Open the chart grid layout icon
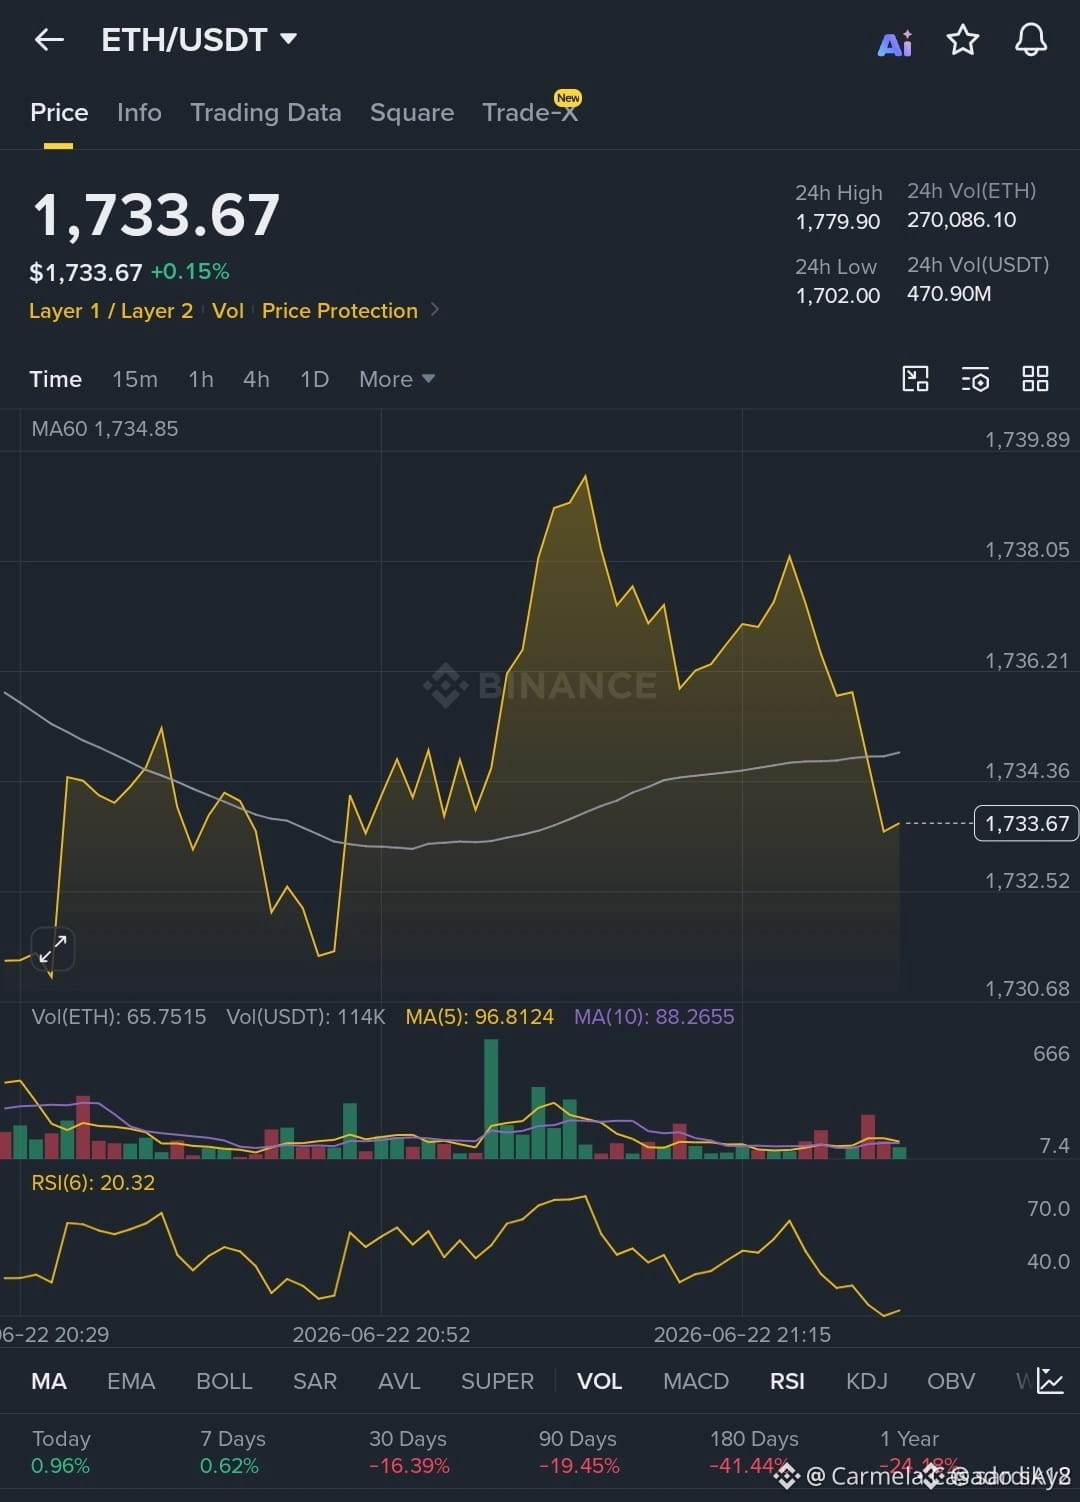Screen dimensions: 1080x1502 [1035, 379]
